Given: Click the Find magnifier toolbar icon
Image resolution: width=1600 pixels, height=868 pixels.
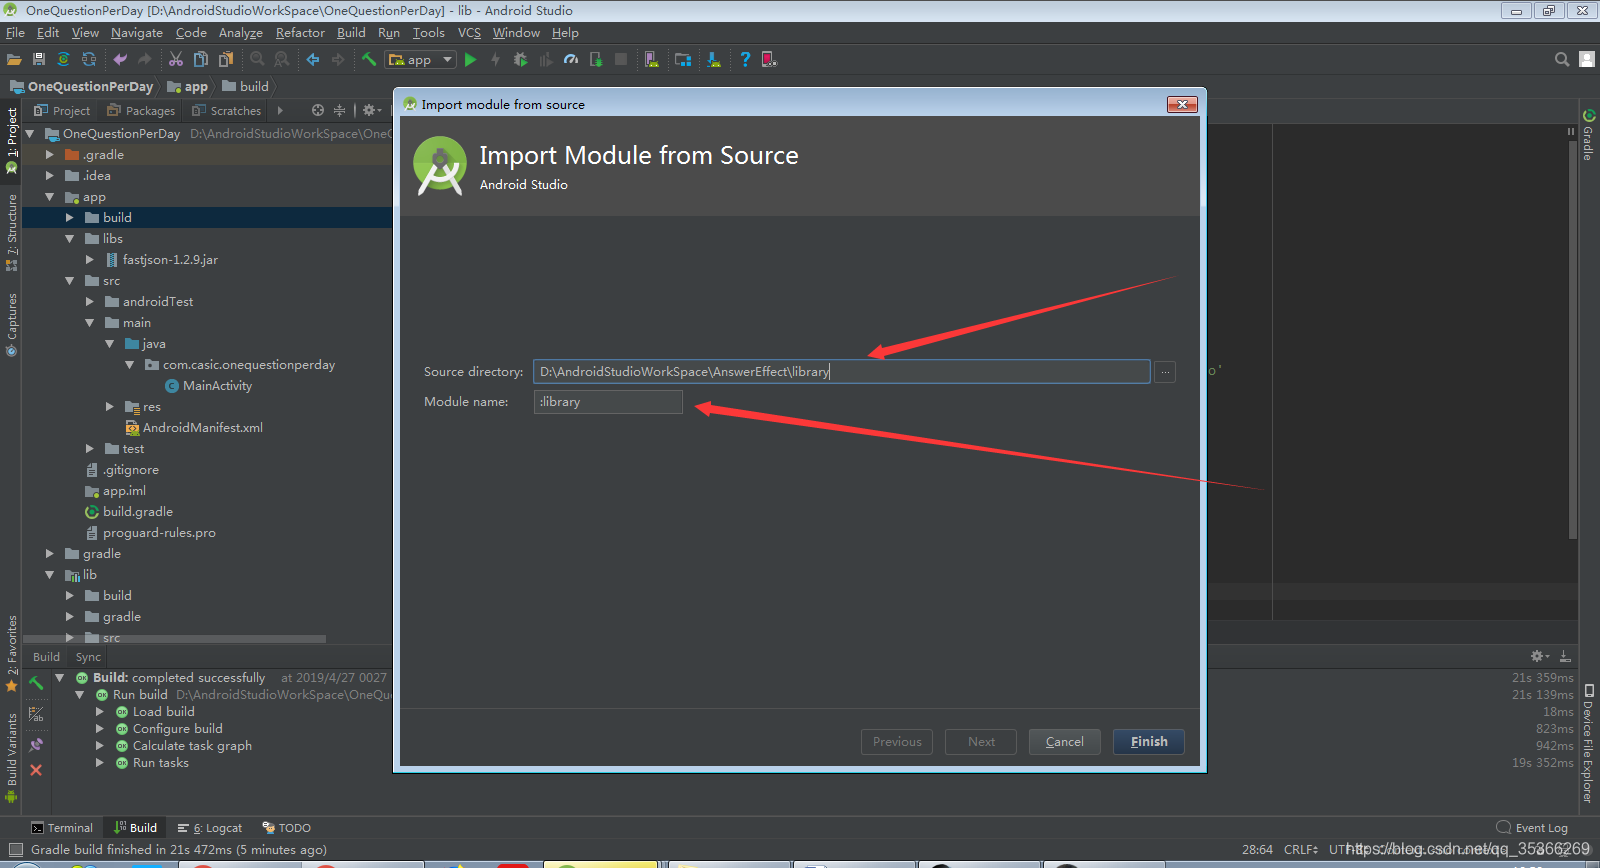Looking at the screenshot, I should [257, 60].
